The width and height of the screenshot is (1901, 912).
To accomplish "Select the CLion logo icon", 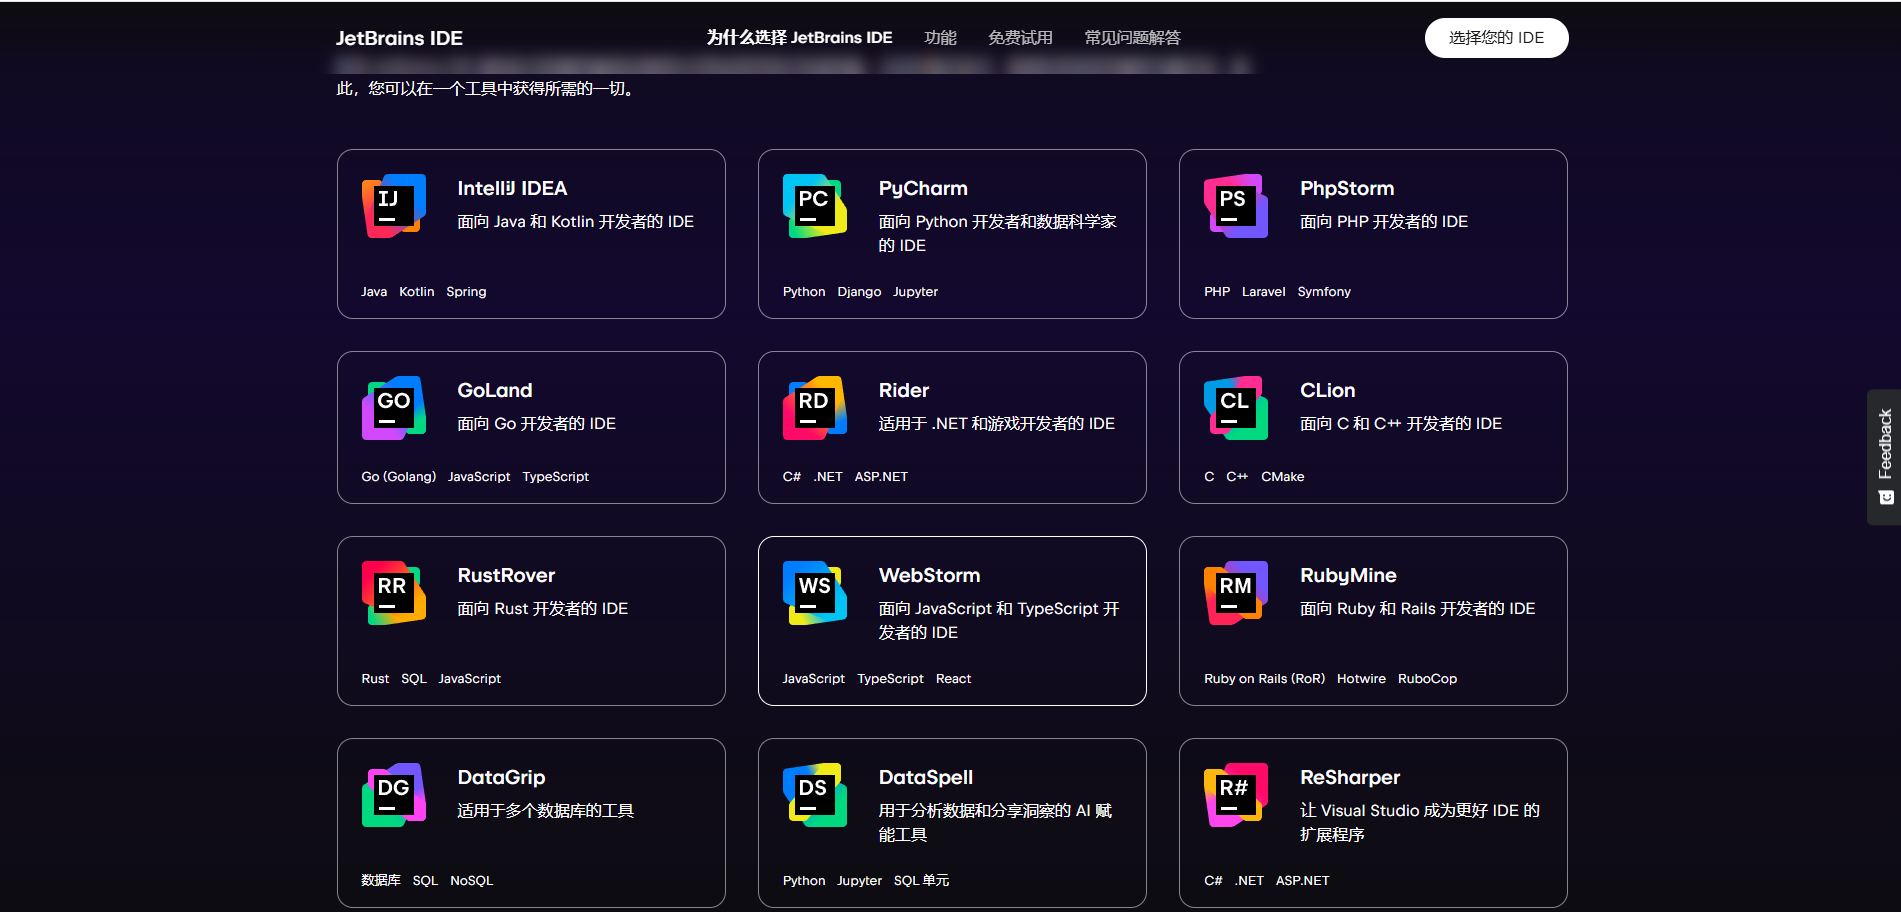I will tap(1235, 408).
